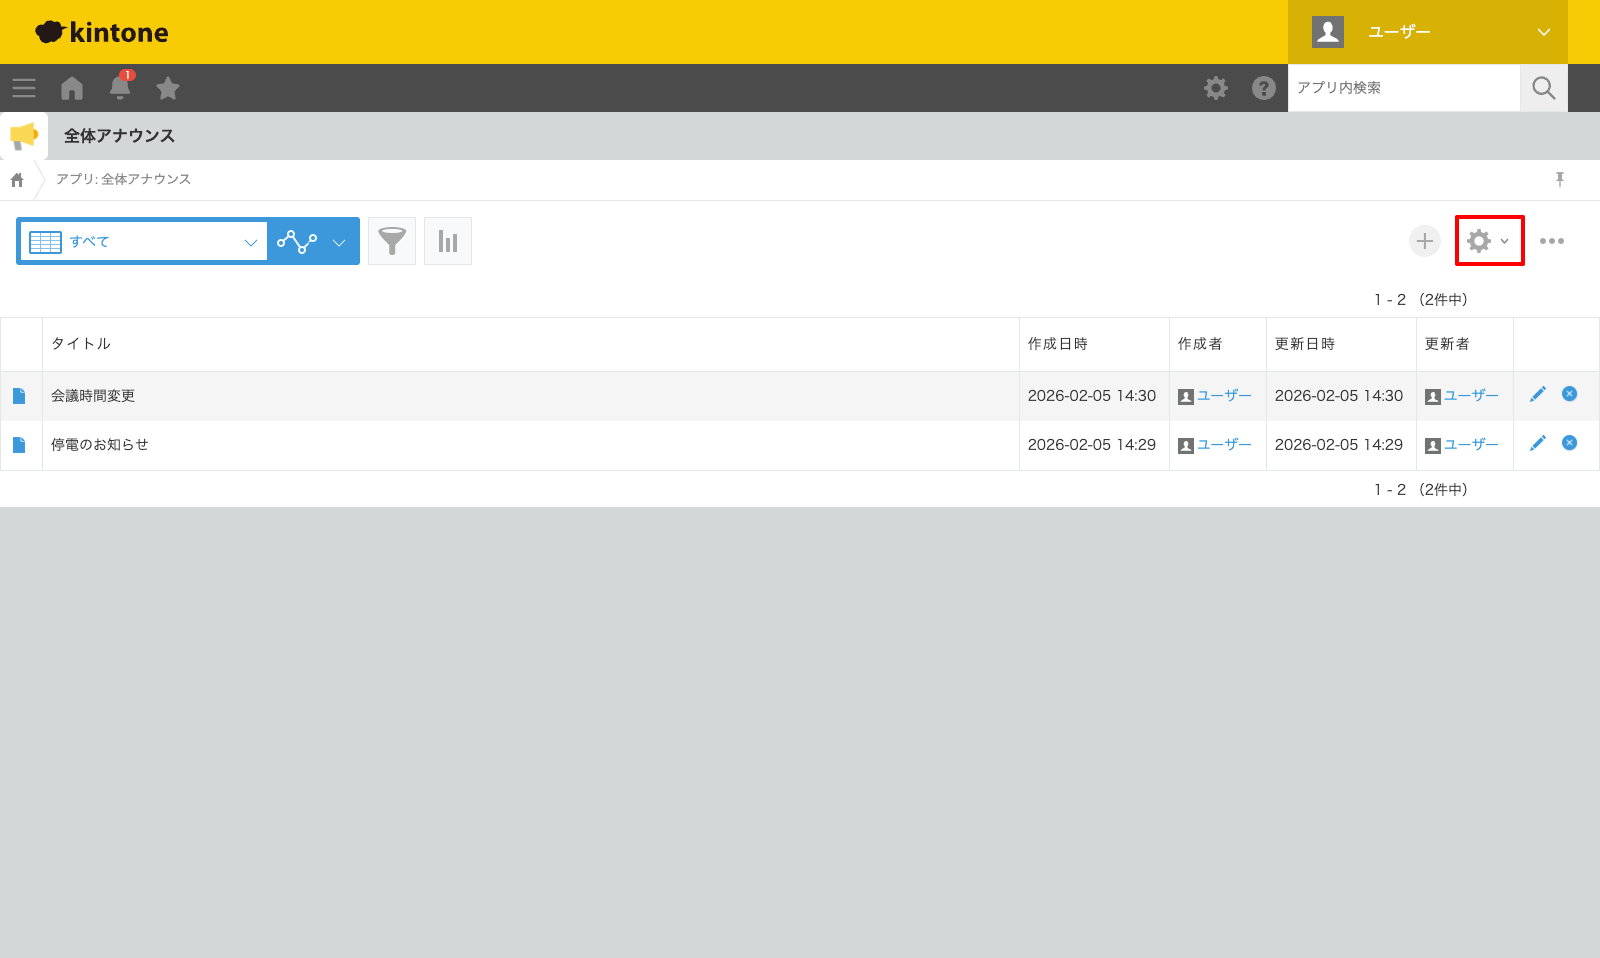Open the hamburger navigation menu
1600x958 pixels.
coord(24,88)
